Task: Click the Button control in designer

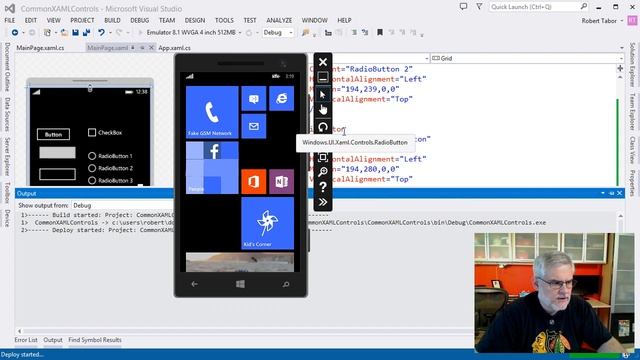Action: tap(53, 134)
